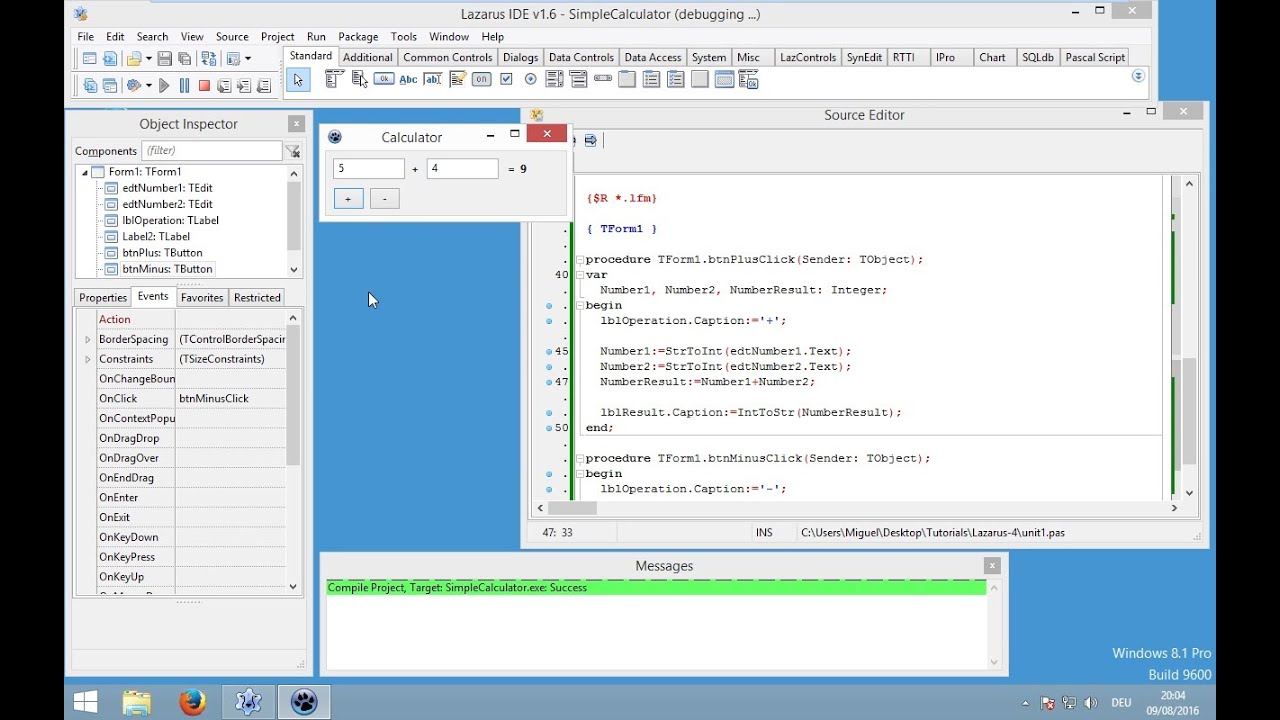Image resolution: width=1280 pixels, height=720 pixels.
Task: Open the Project menu
Action: coord(277,36)
